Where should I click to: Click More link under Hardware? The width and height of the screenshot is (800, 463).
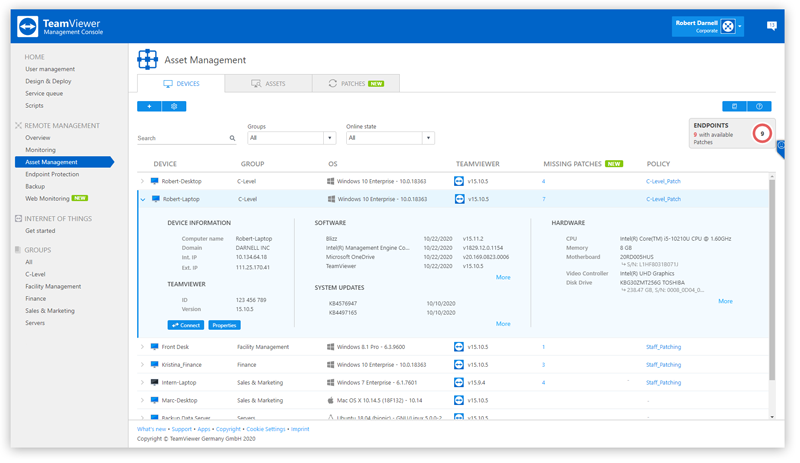725,301
